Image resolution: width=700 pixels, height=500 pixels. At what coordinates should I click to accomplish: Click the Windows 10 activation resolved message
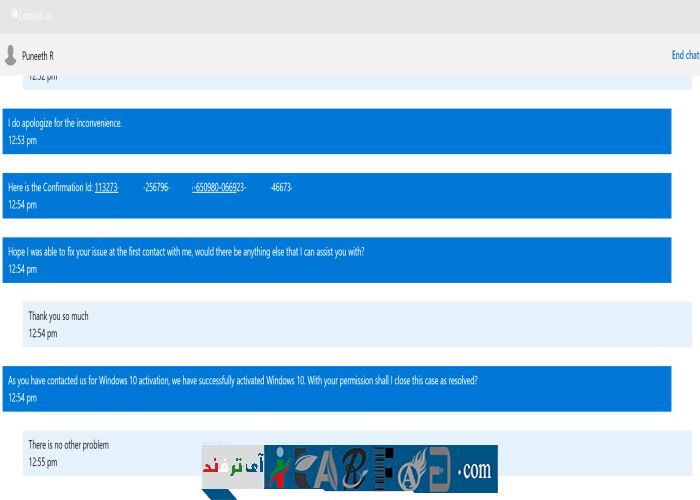[242, 380]
